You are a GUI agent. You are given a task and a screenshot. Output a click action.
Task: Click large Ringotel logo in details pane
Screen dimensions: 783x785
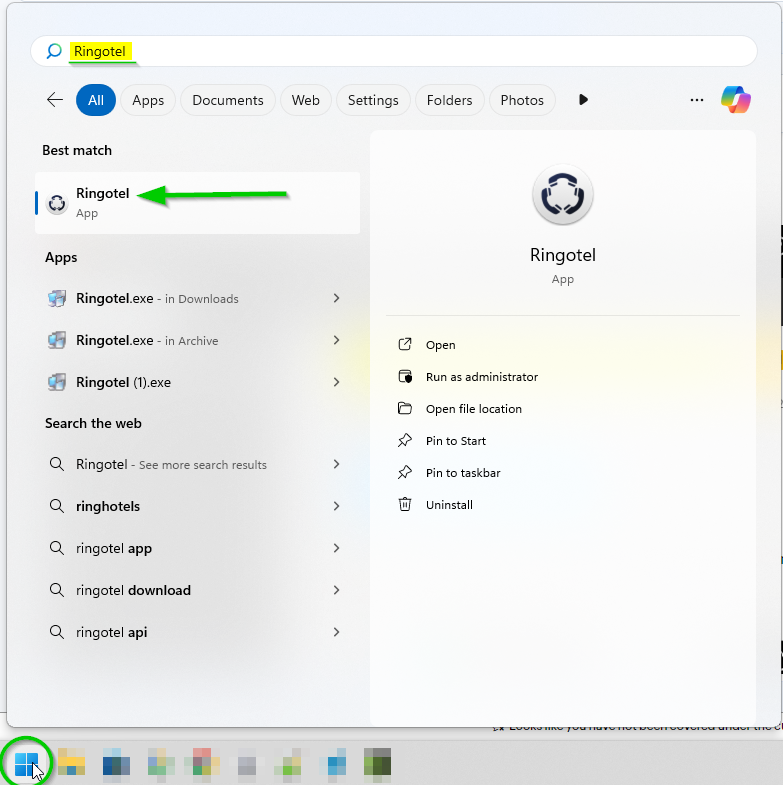click(563, 195)
